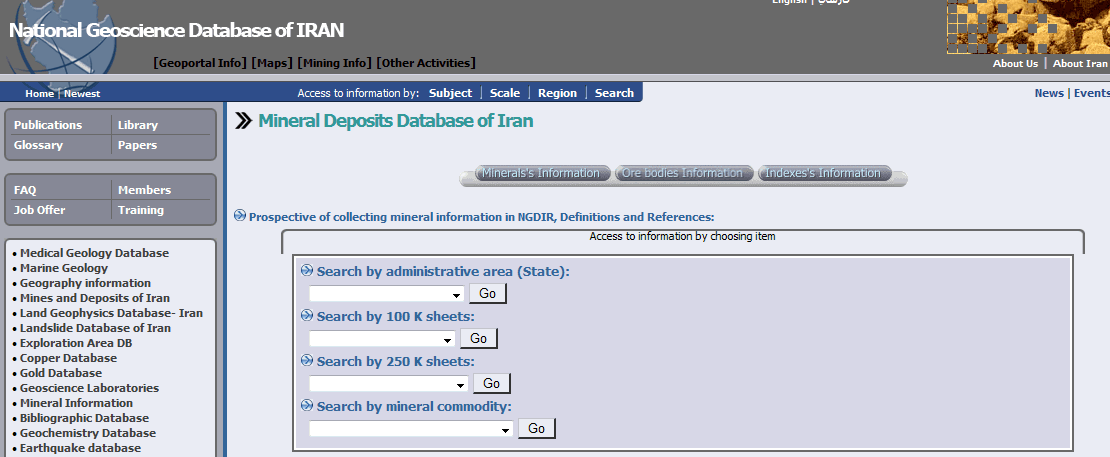Open Geochemistry Database link
Screen dimensions: 1110x457
coord(88,433)
